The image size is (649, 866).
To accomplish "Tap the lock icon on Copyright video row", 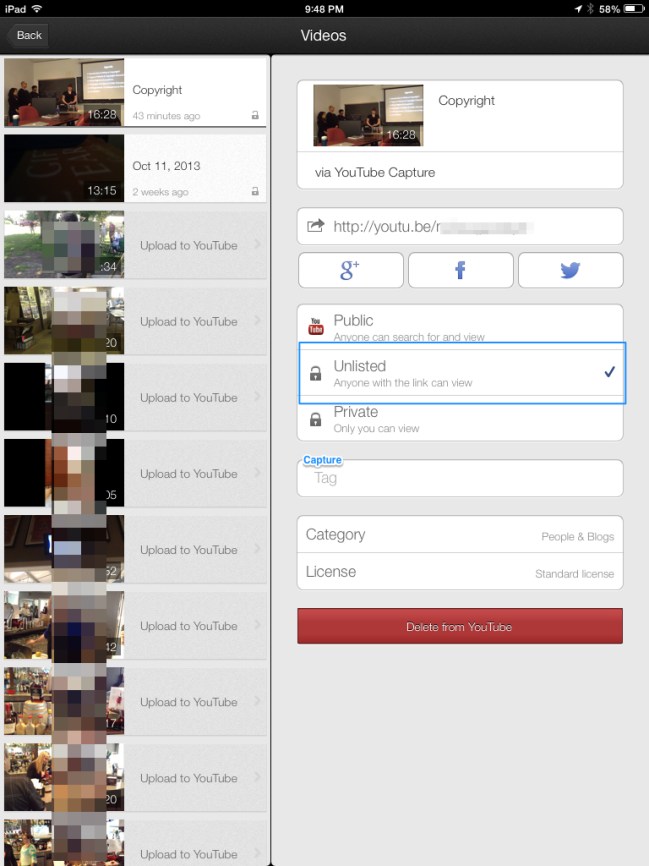I will (x=255, y=116).
